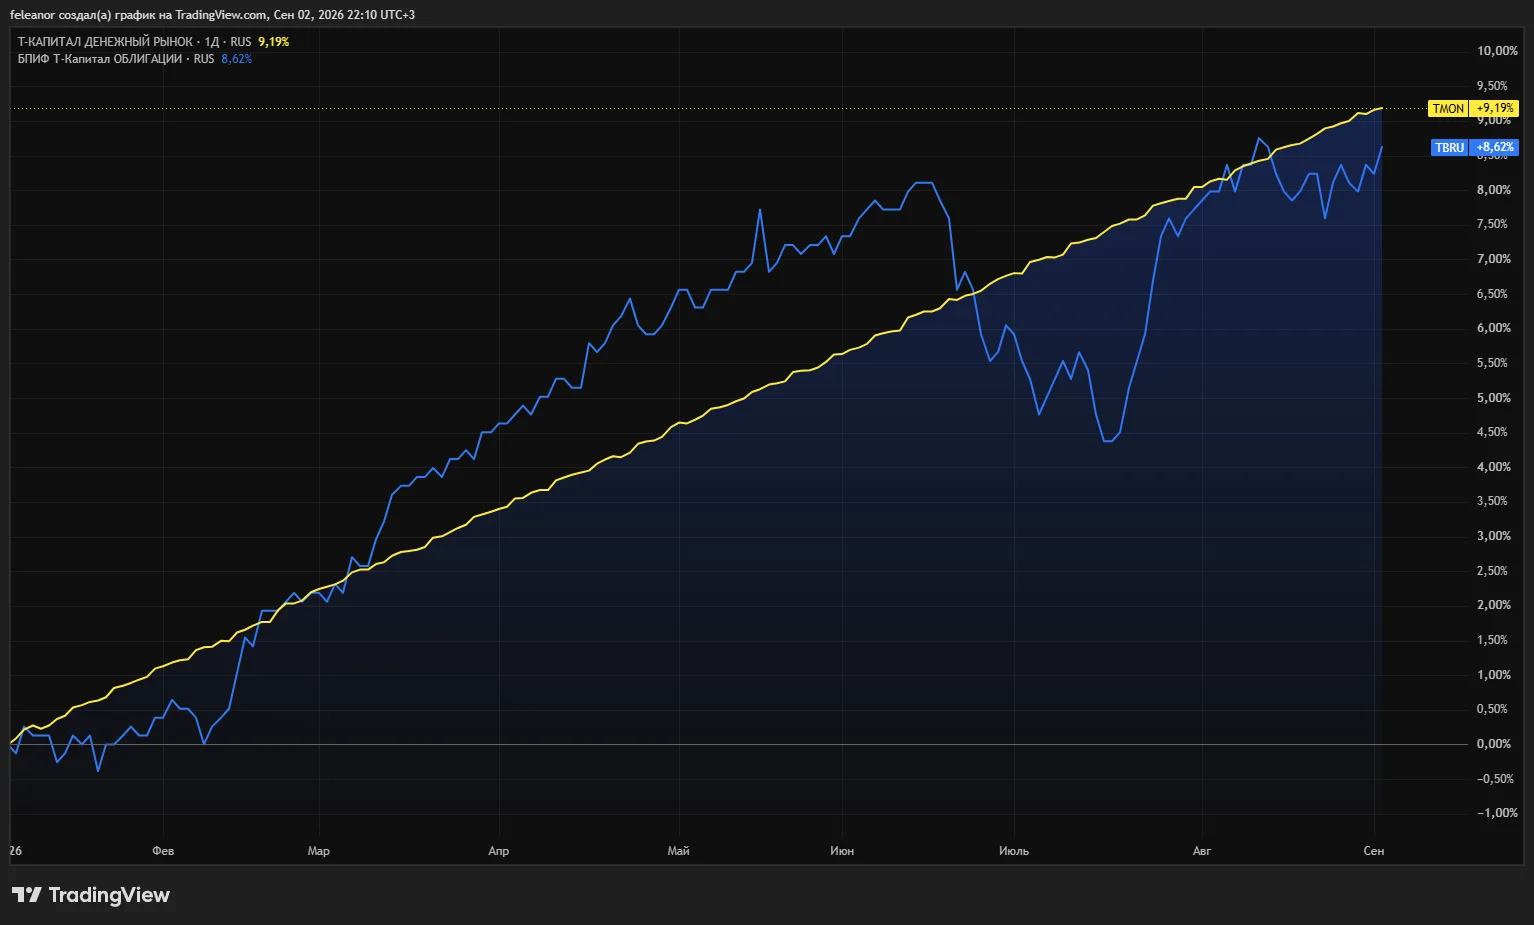
Task: Click the Май month label on time axis
Action: 678,851
